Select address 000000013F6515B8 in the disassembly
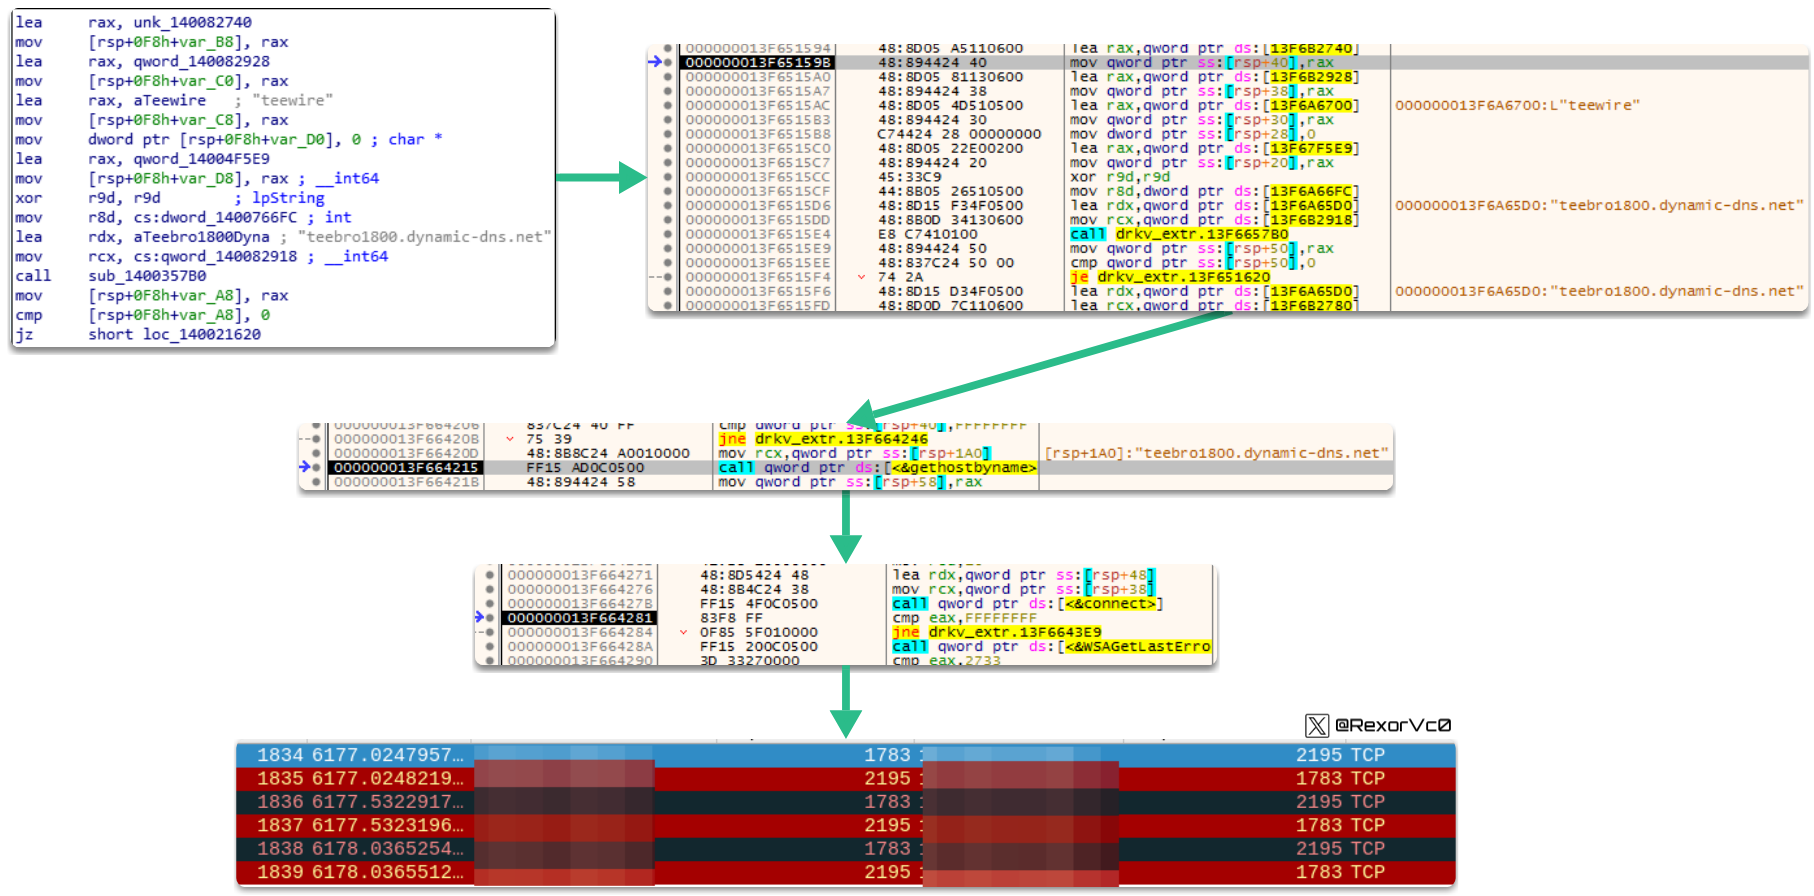The image size is (1814, 896). [x=758, y=134]
